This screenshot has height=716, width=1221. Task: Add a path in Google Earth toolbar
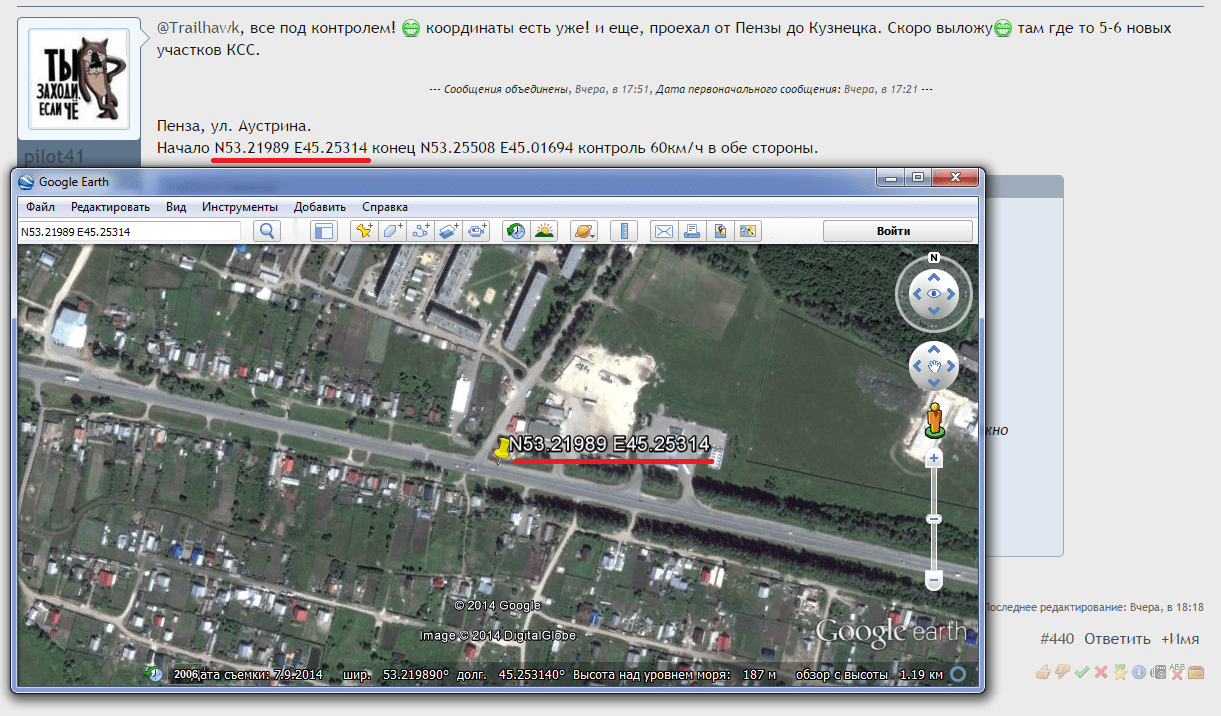click(x=421, y=231)
